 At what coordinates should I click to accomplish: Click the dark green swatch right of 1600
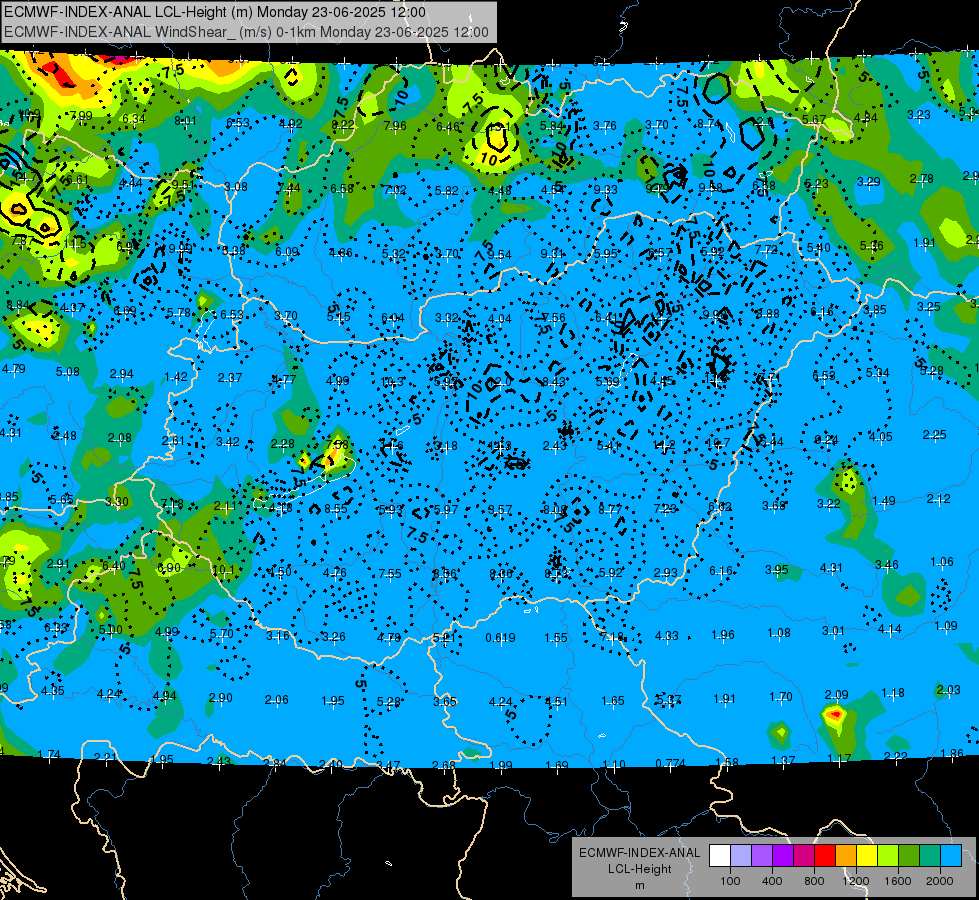tap(909, 855)
